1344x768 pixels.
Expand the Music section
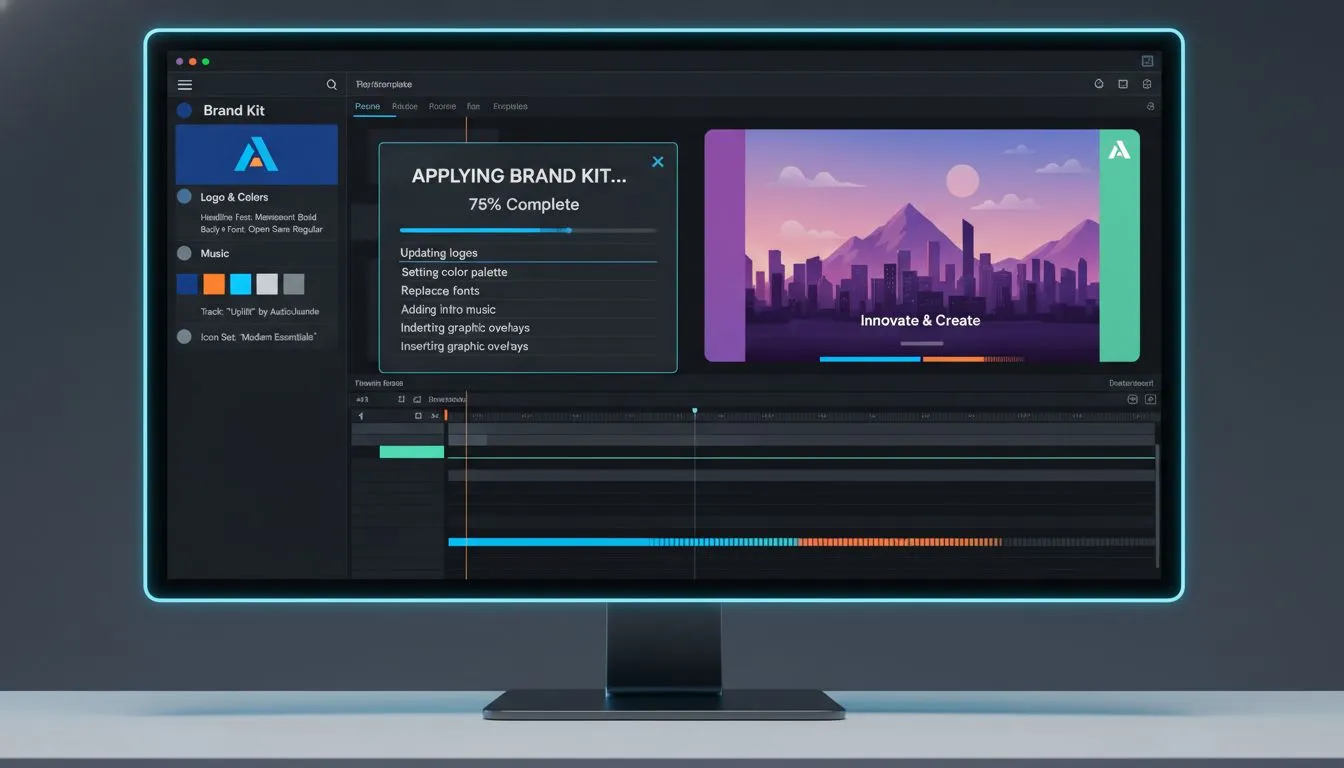click(x=212, y=253)
